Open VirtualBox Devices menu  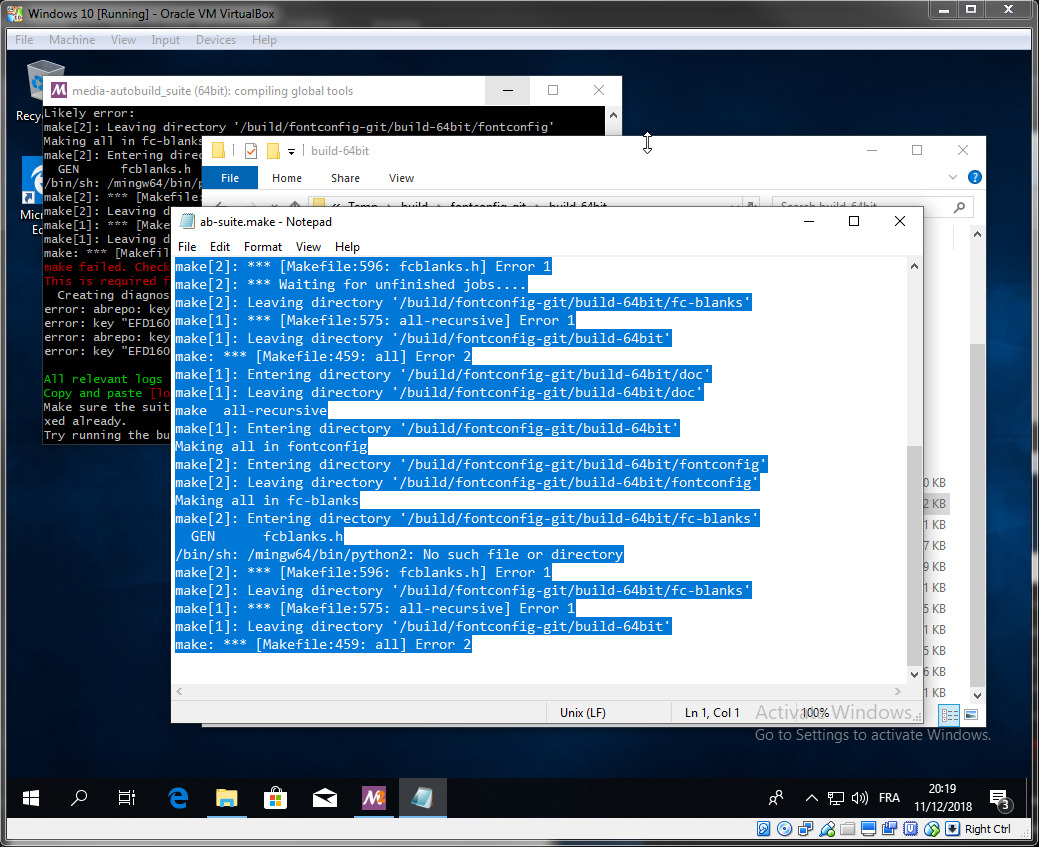coord(216,40)
